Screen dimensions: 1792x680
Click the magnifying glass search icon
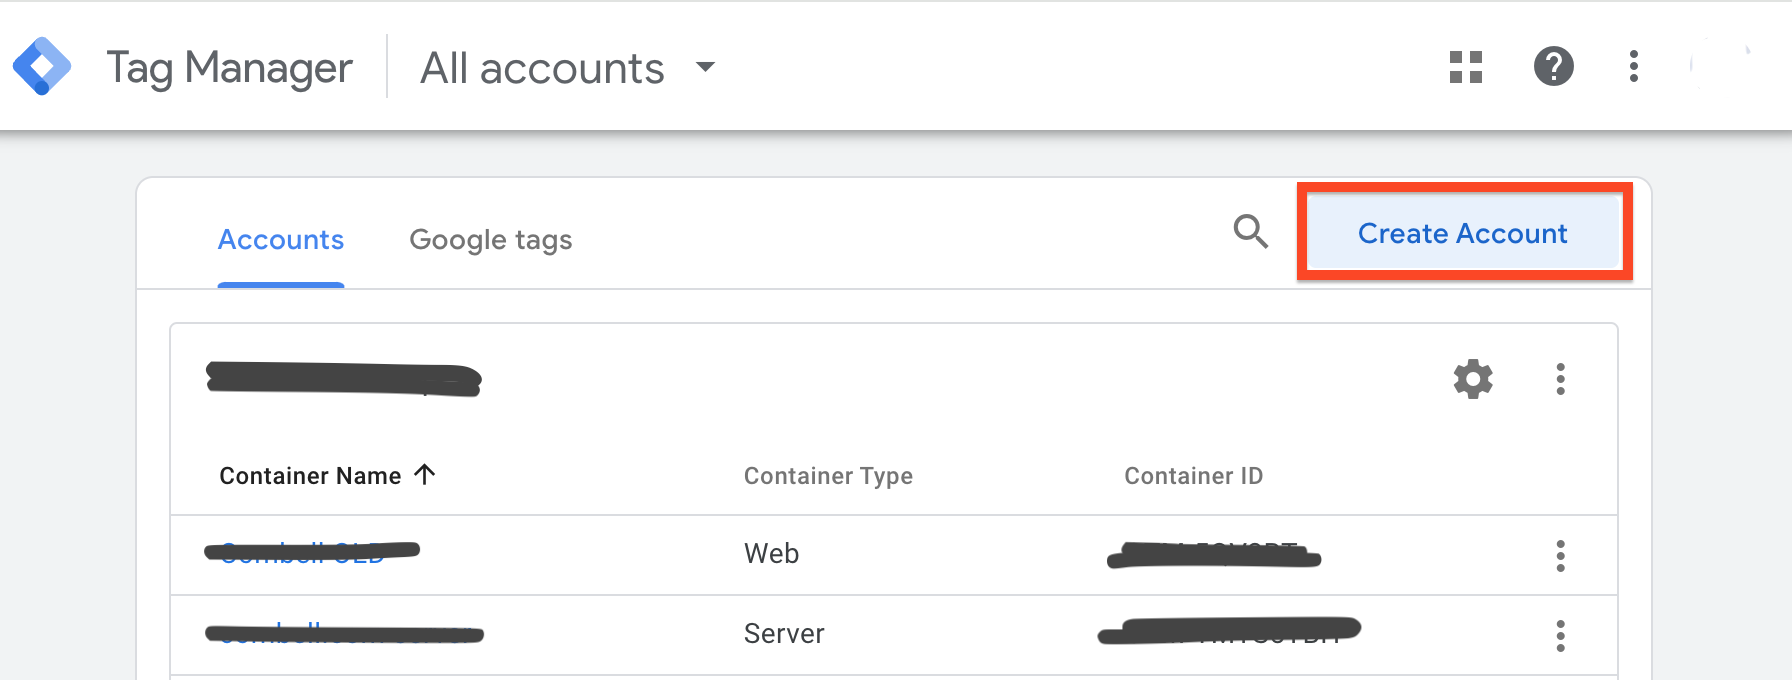1250,232
